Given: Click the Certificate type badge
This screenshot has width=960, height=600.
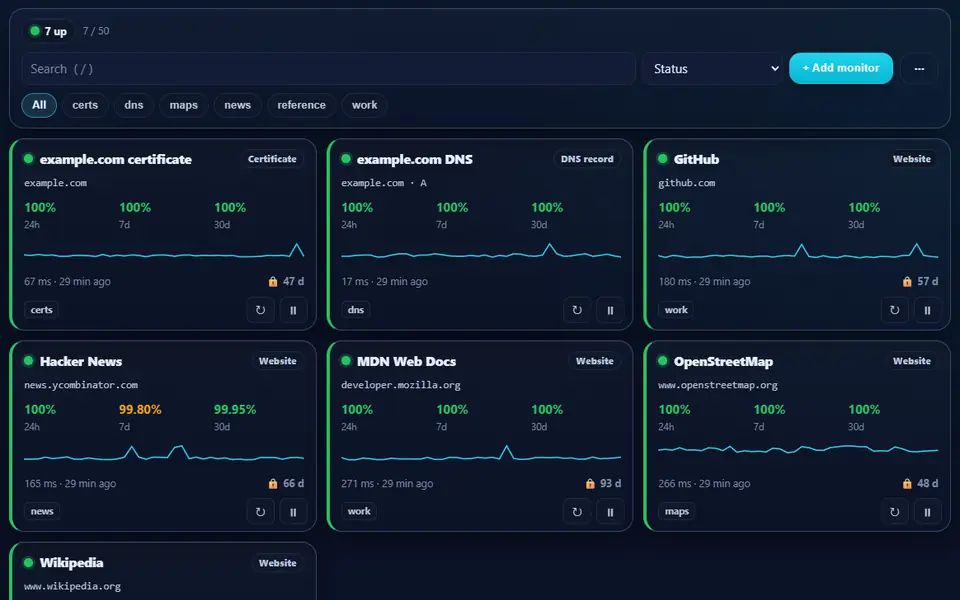Looking at the screenshot, I should tap(272, 159).
